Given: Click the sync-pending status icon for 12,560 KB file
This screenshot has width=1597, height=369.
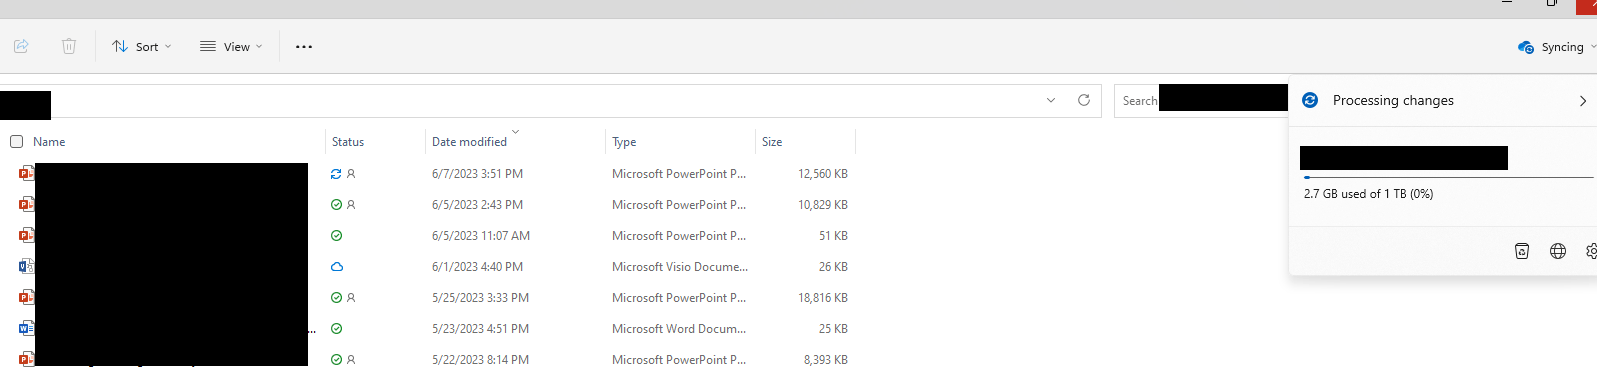Looking at the screenshot, I should (x=336, y=174).
